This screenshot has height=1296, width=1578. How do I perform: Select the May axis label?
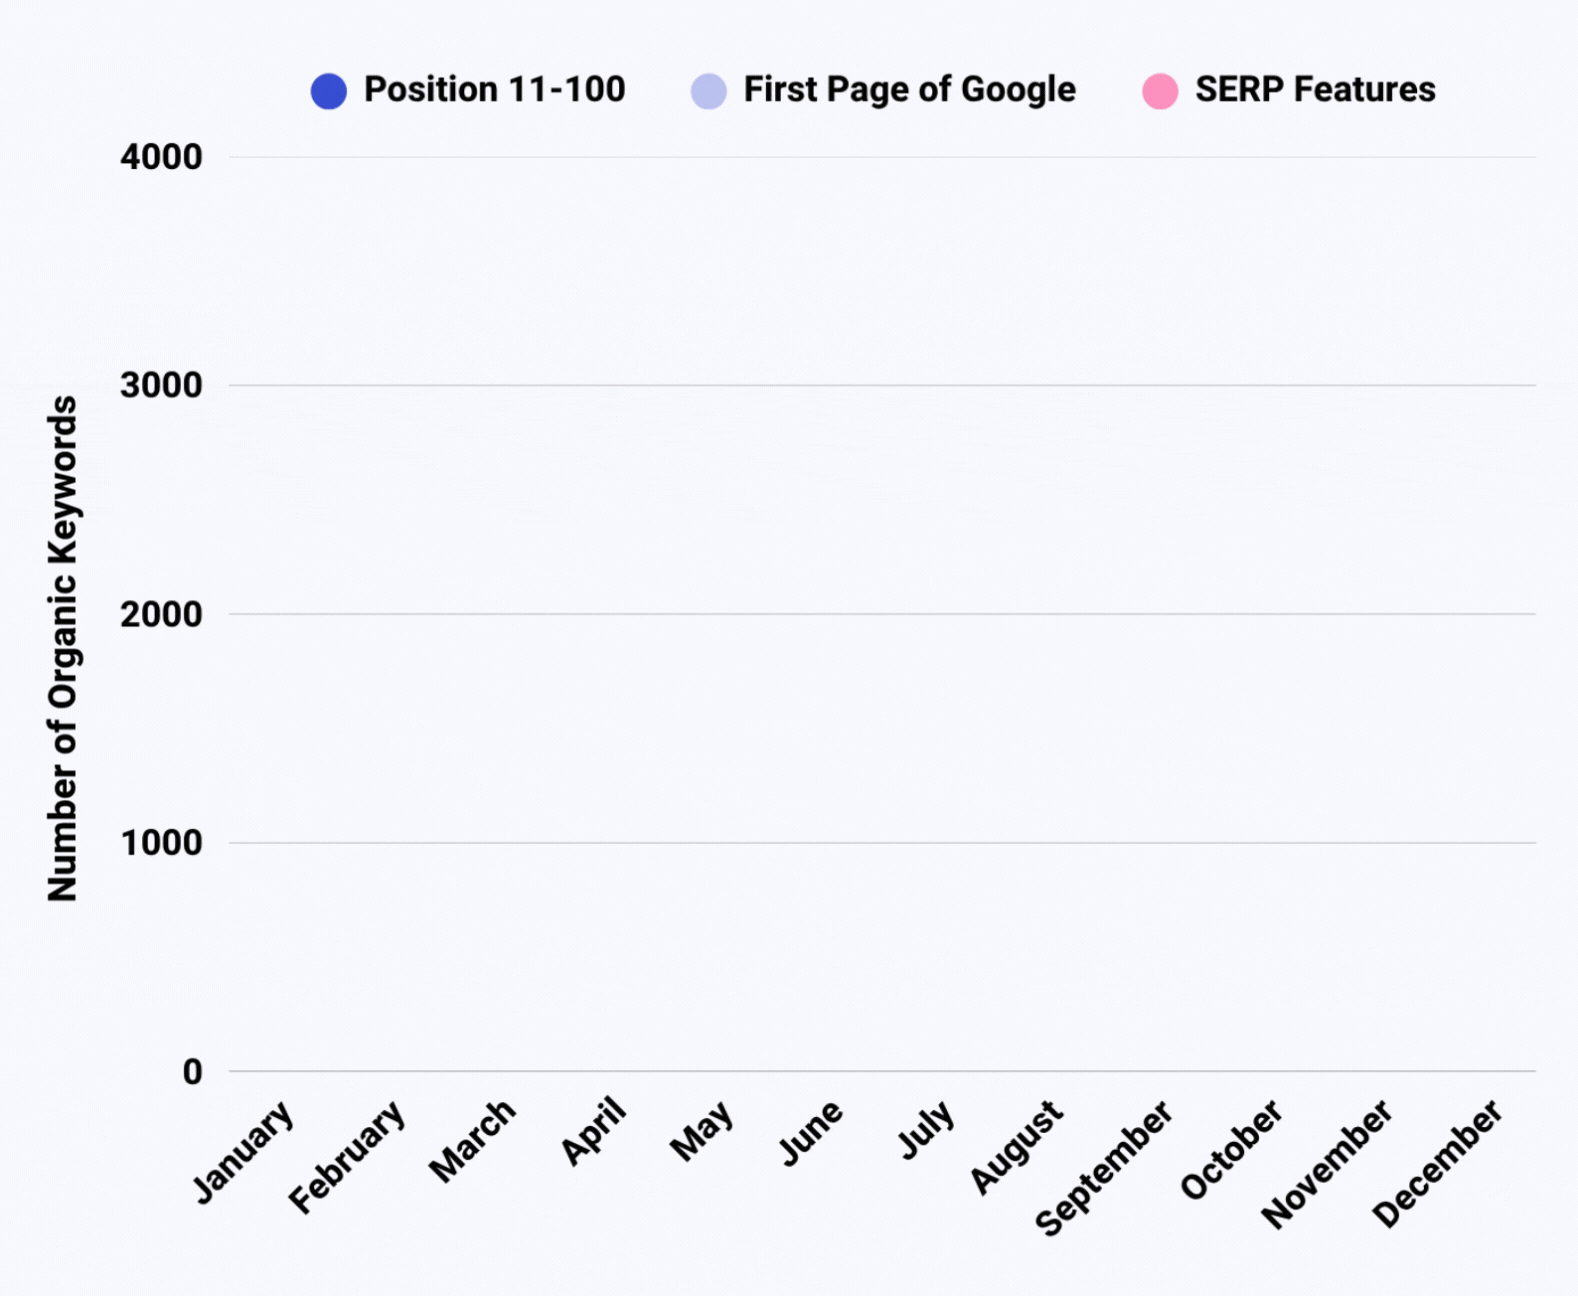click(702, 1132)
